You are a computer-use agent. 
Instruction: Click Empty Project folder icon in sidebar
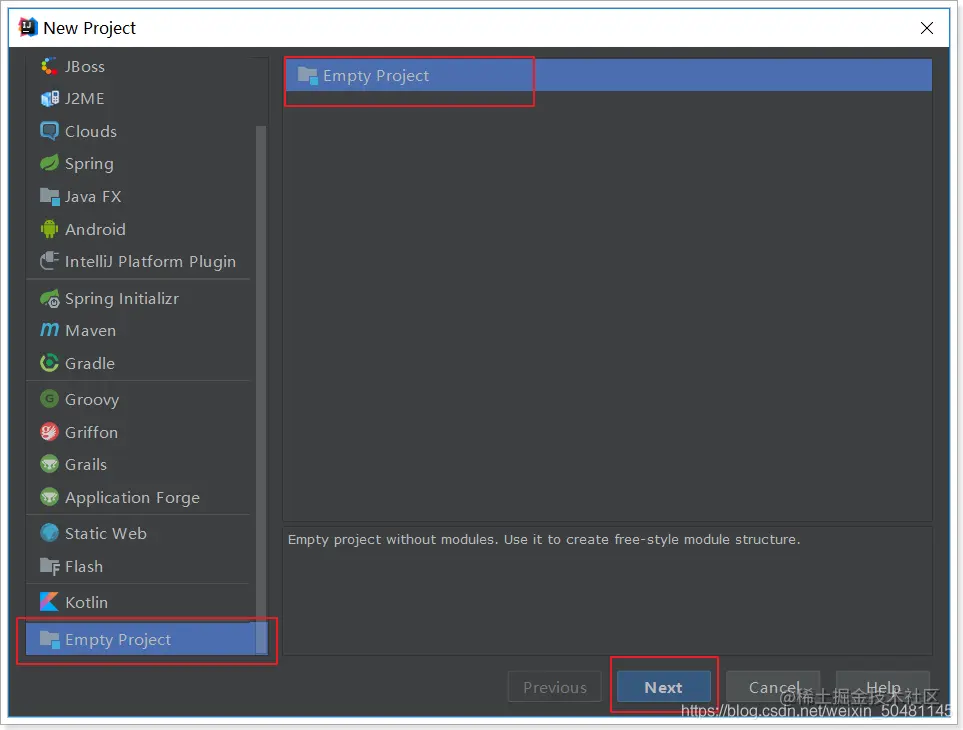pyautogui.click(x=49, y=639)
